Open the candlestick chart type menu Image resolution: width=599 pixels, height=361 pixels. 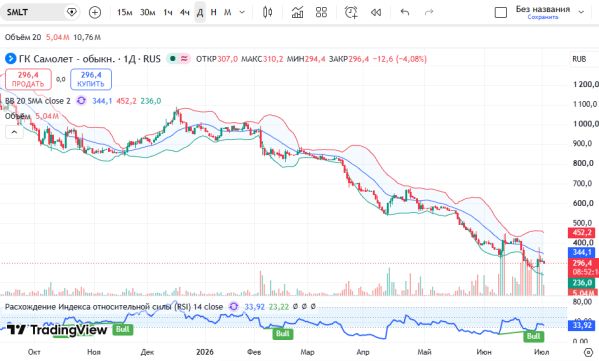(268, 12)
